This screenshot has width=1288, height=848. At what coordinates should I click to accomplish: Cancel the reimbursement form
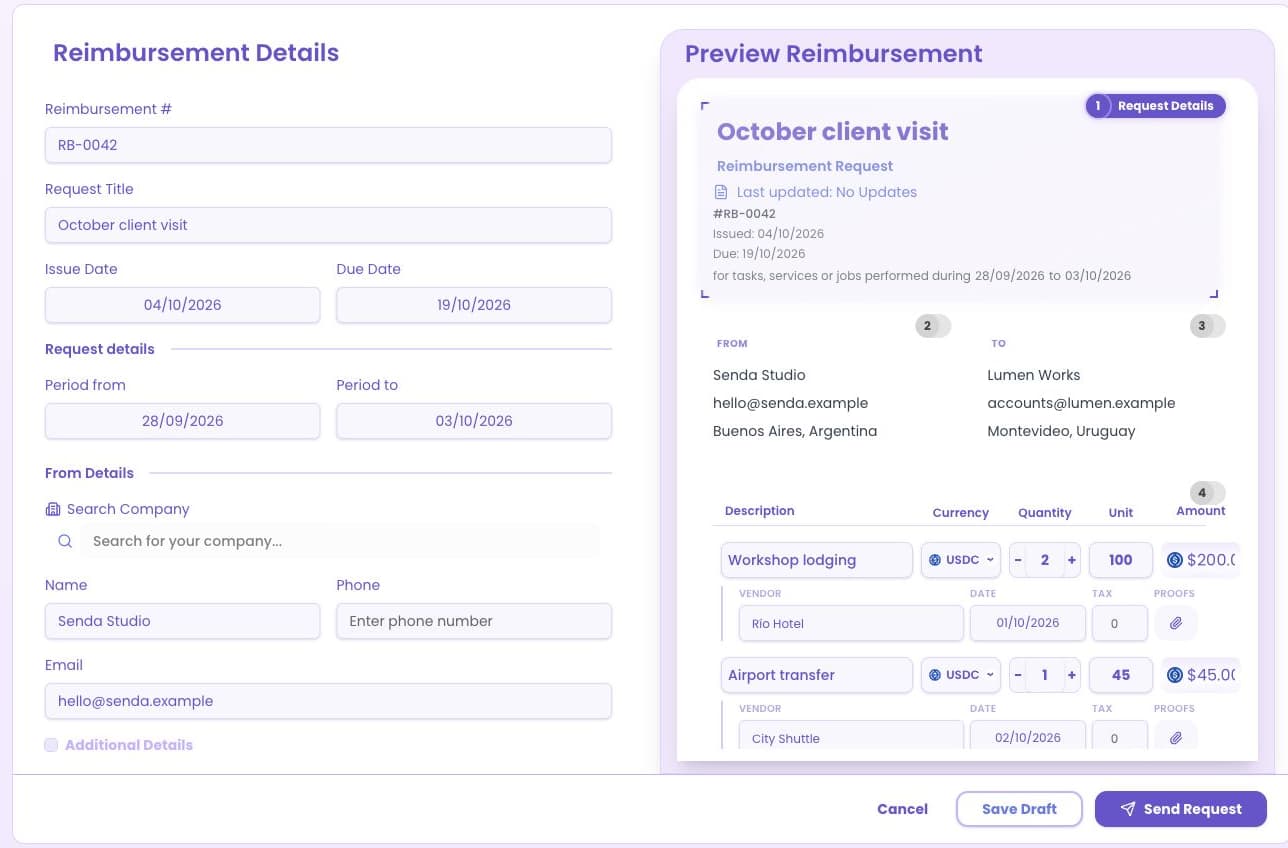pyautogui.click(x=902, y=809)
